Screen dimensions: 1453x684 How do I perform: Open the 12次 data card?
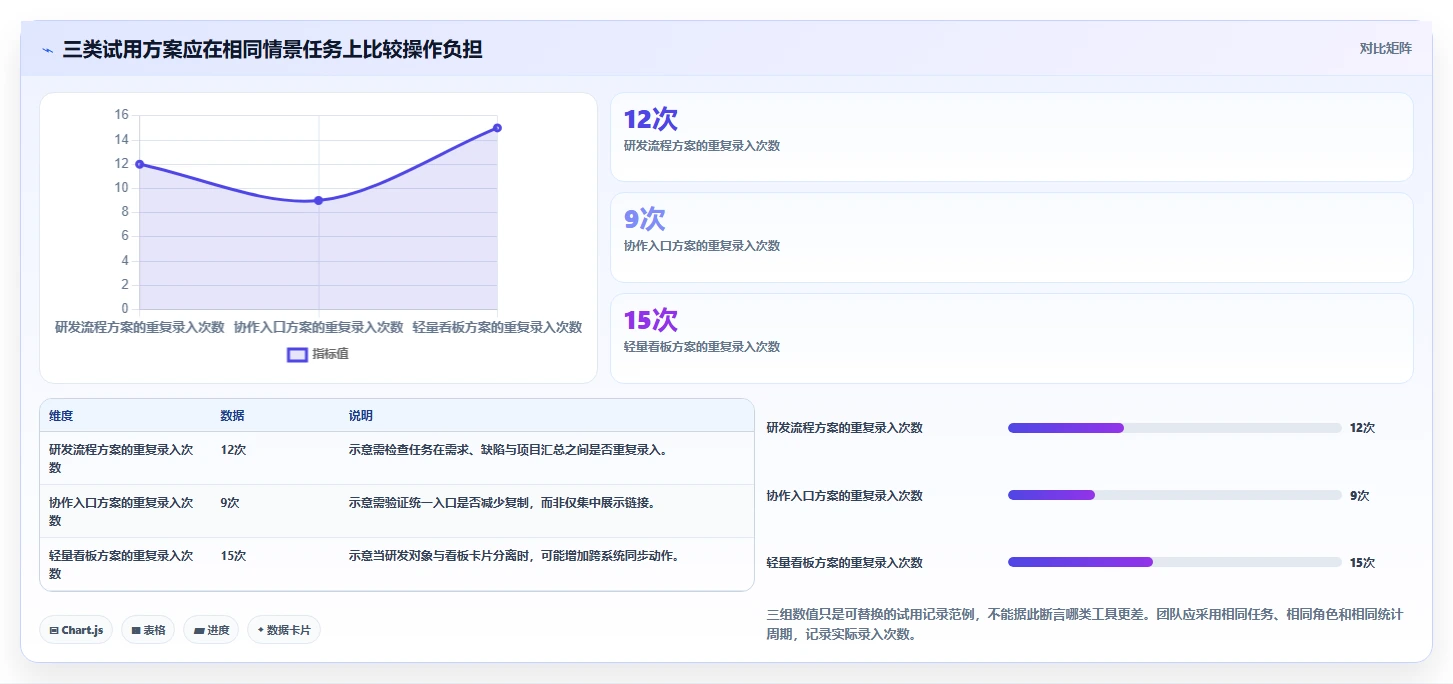1012,137
